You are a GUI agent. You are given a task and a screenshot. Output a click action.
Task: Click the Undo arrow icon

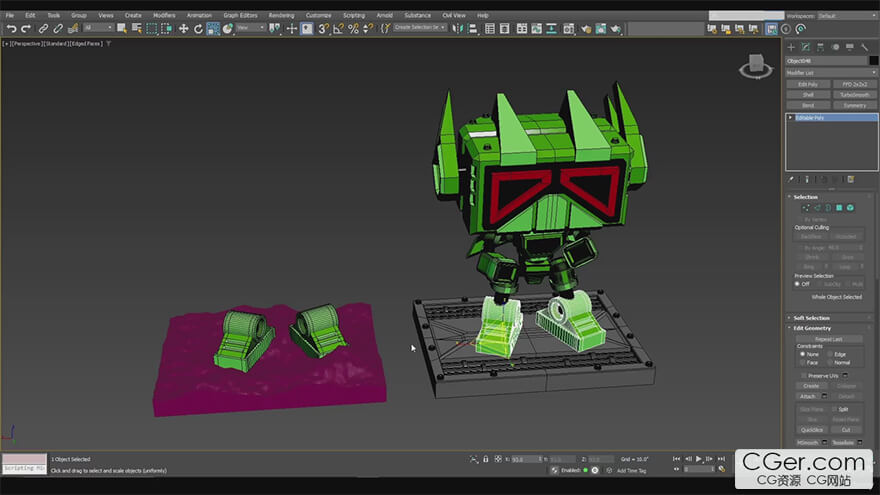click(11, 28)
